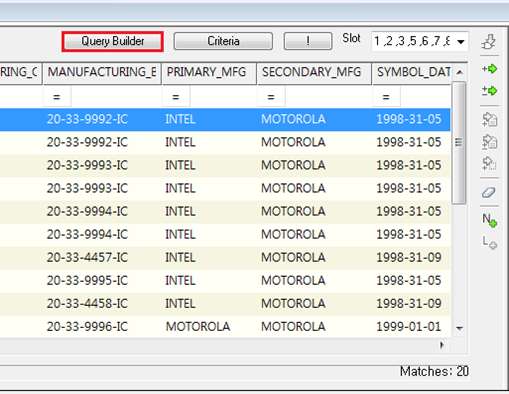Click the PRIMARY_MFG filter value field
This screenshot has height=394, width=509.
(223, 97)
